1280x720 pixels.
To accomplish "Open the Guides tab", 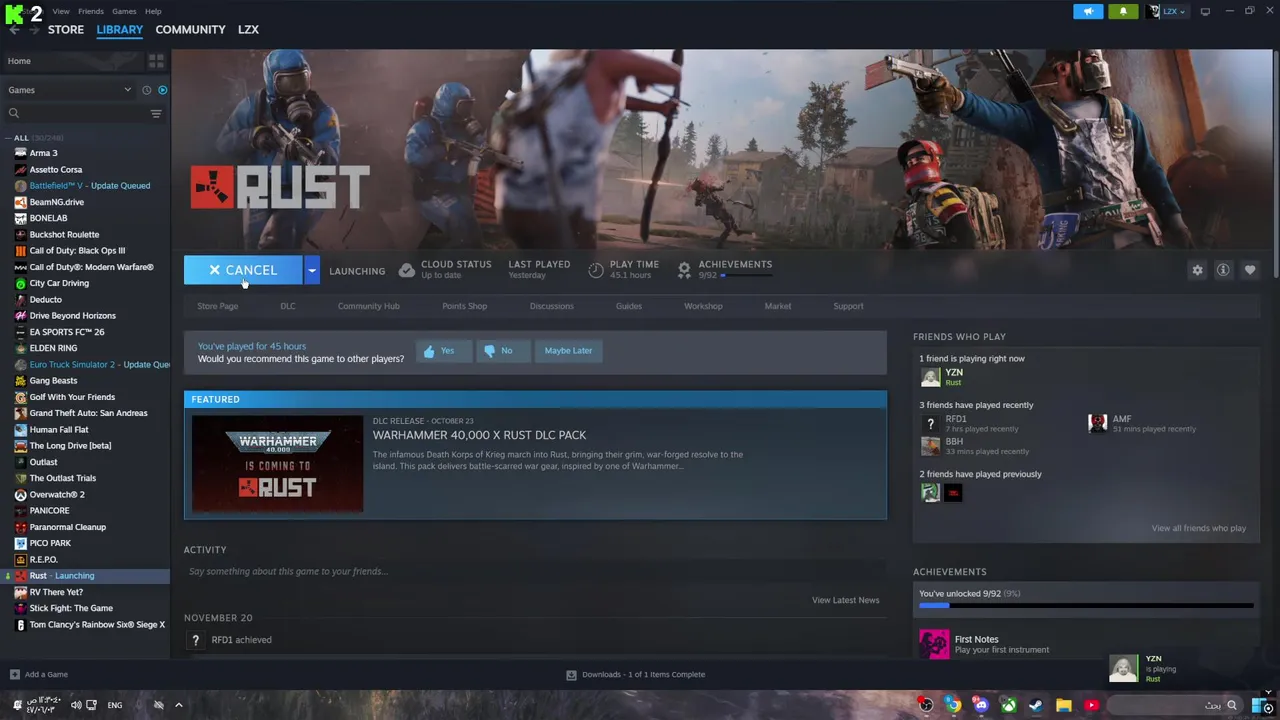I will 629,306.
